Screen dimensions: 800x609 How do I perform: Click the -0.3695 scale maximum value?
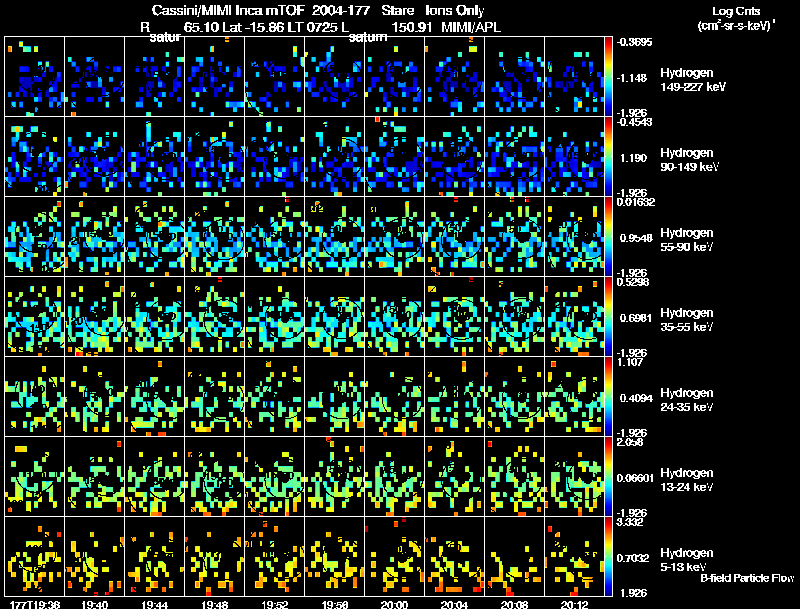tap(634, 42)
